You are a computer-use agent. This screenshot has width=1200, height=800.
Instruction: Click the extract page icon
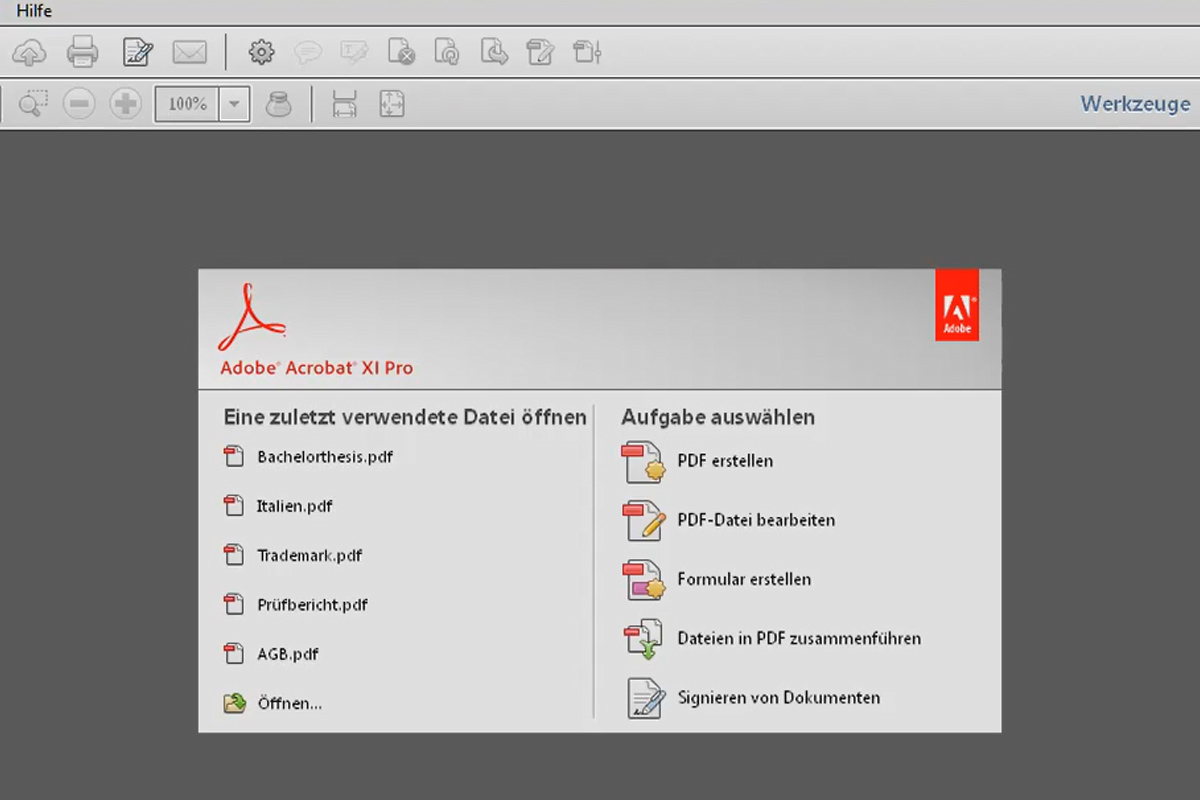(x=494, y=52)
